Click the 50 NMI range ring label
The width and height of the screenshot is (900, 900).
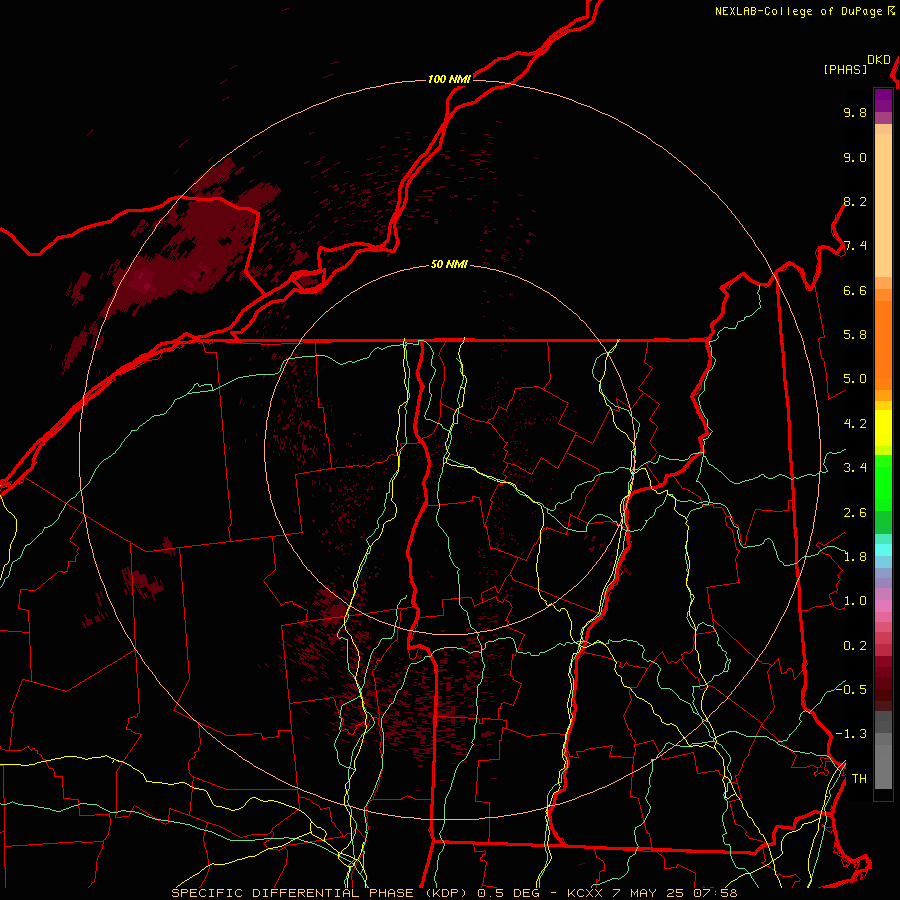[449, 265]
